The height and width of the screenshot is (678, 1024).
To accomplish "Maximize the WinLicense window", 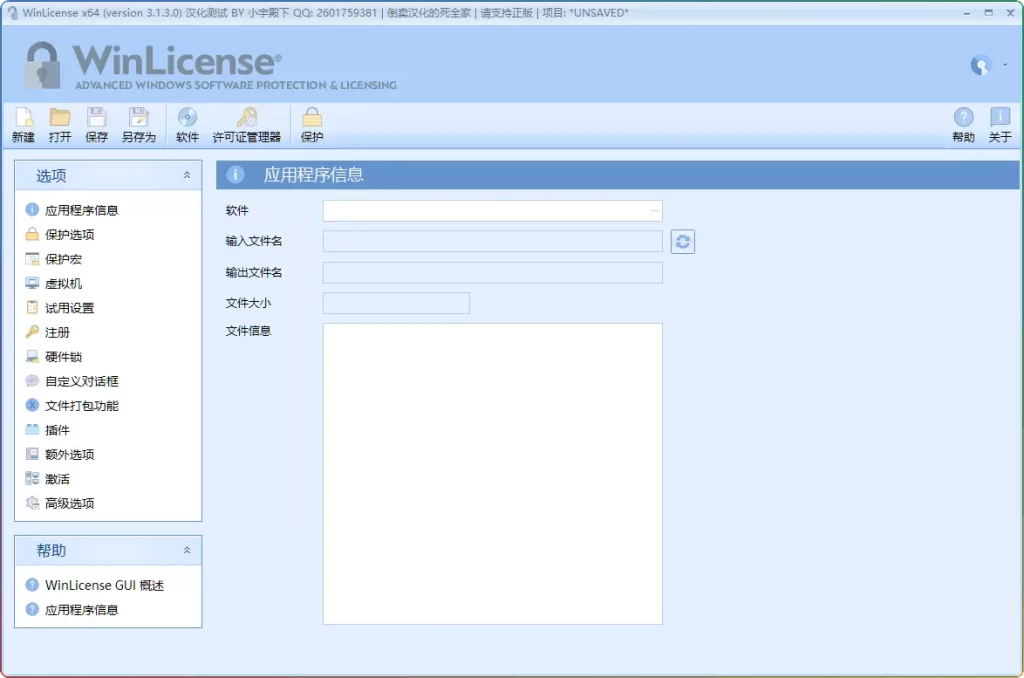I will tap(988, 13).
